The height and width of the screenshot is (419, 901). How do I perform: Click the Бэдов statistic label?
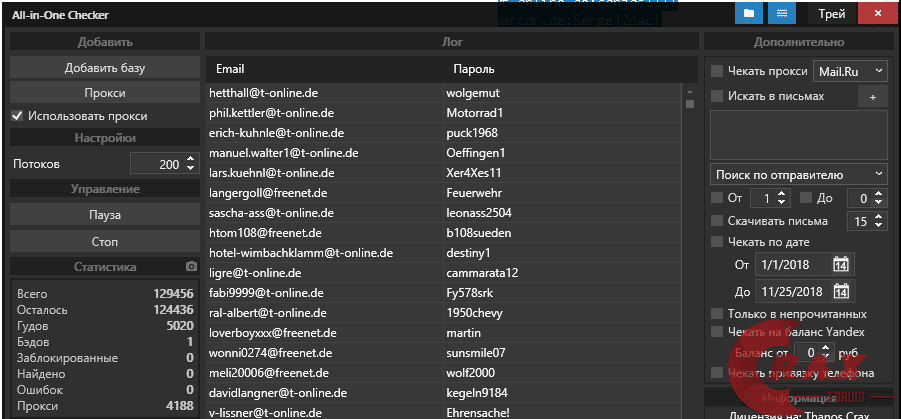point(33,342)
